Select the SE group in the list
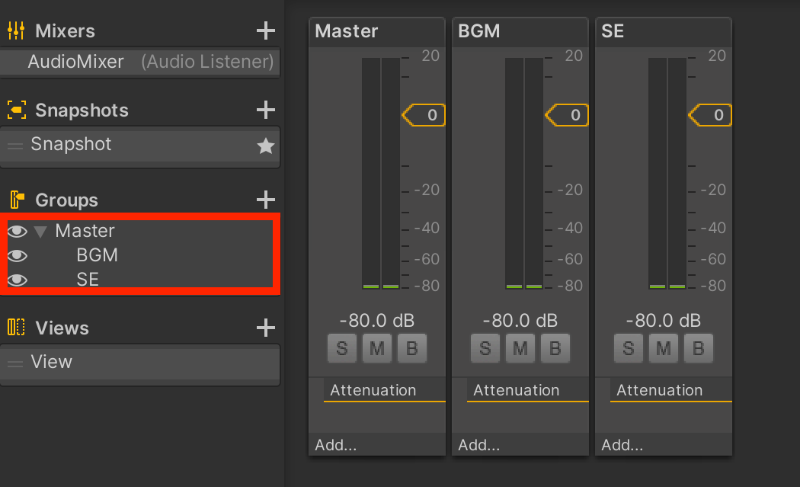Screen dimensions: 800x487 pyautogui.click(x=88, y=280)
